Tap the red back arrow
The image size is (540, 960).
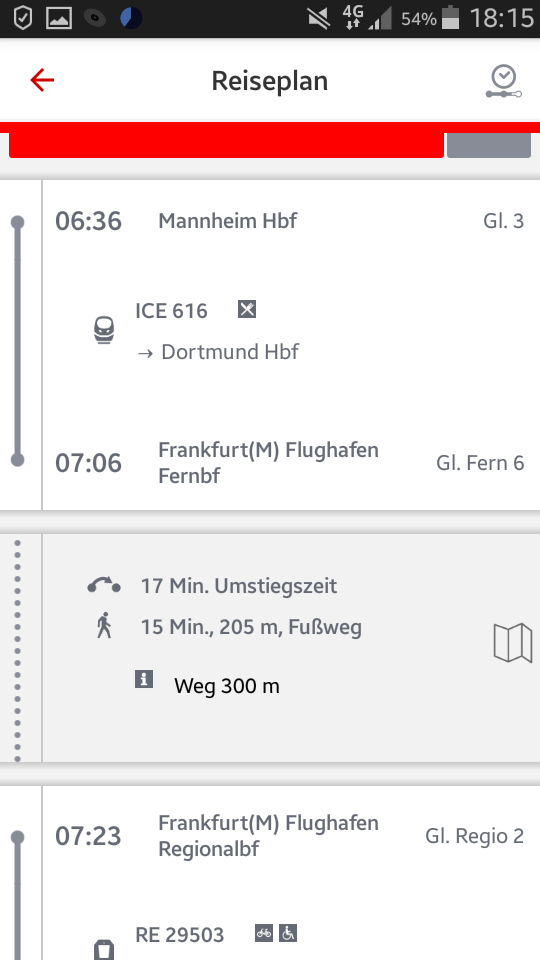click(42, 80)
